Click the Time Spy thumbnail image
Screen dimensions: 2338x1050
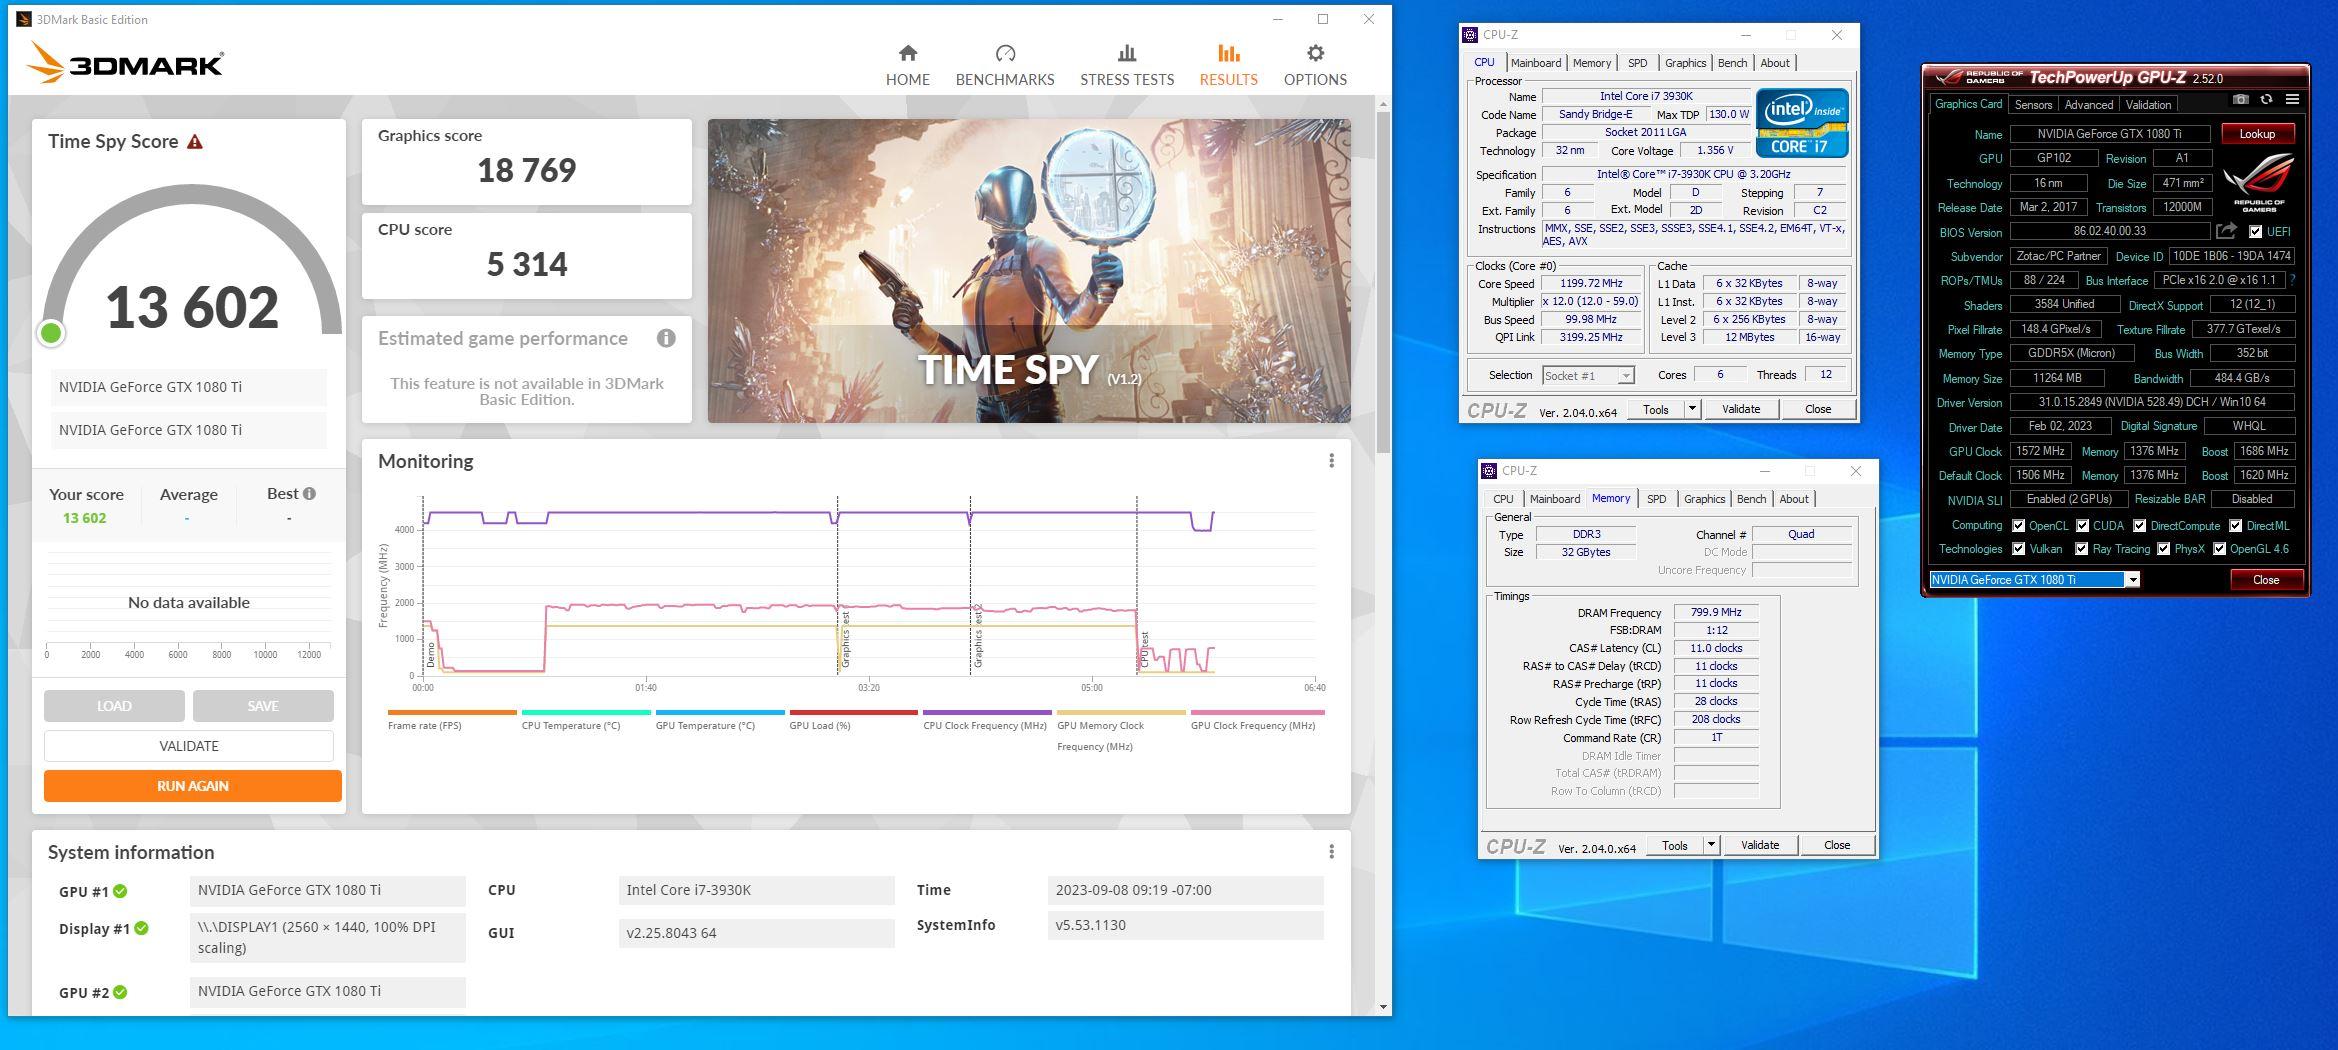click(x=1029, y=271)
